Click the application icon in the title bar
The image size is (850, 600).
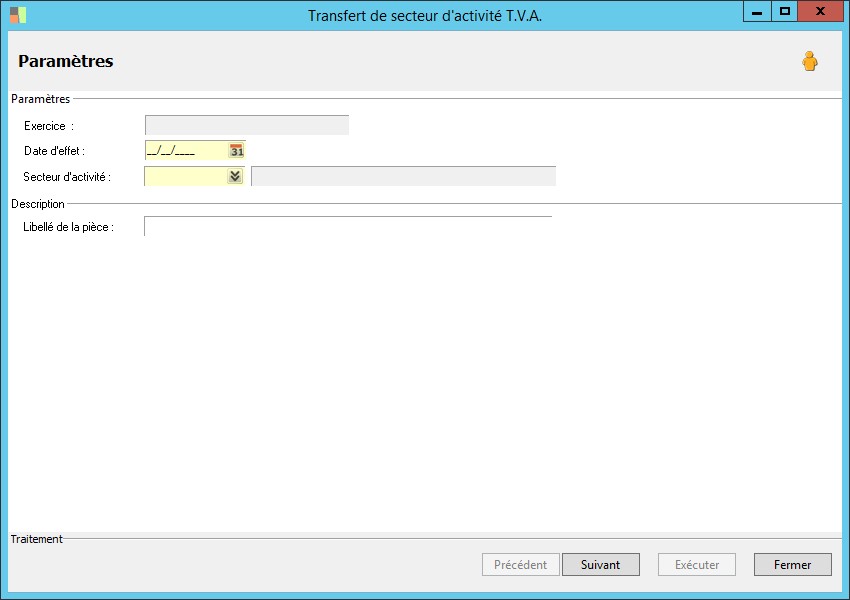18,15
